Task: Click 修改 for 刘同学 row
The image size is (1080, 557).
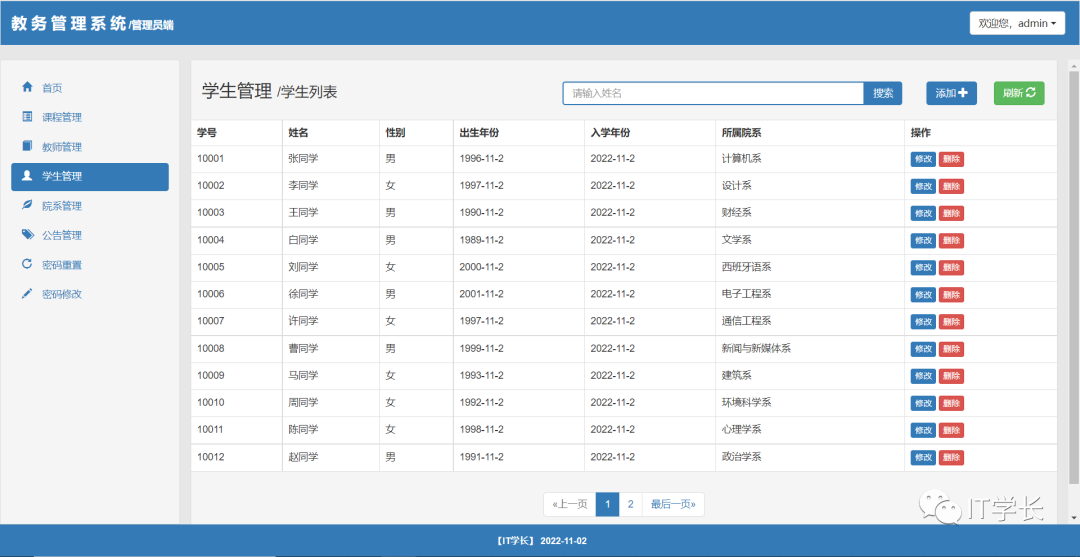Action: click(x=923, y=267)
